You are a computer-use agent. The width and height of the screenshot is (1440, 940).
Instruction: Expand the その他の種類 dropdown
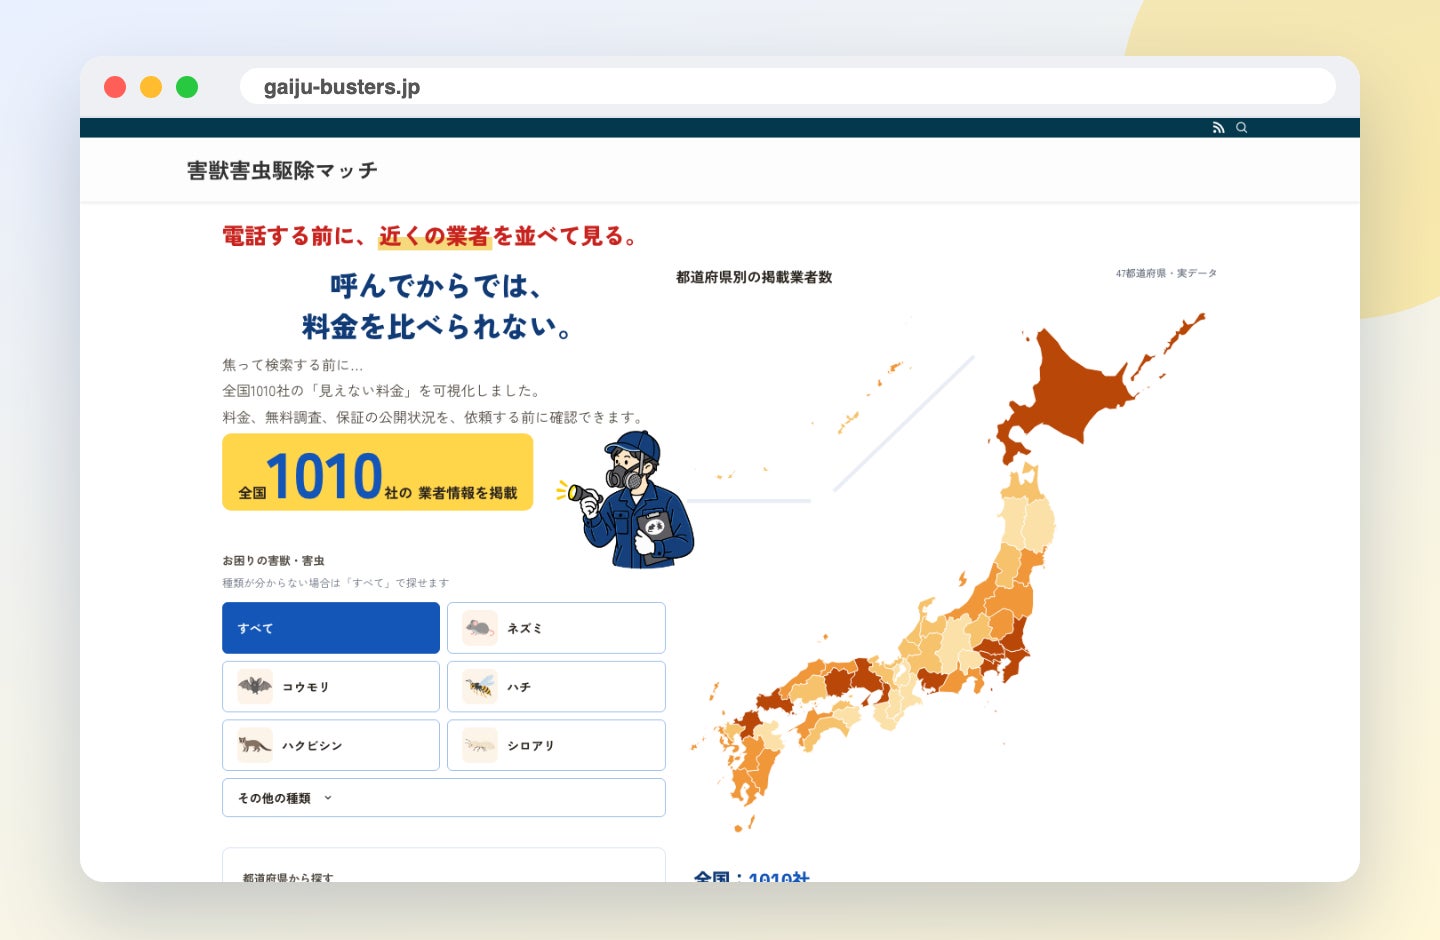point(444,798)
